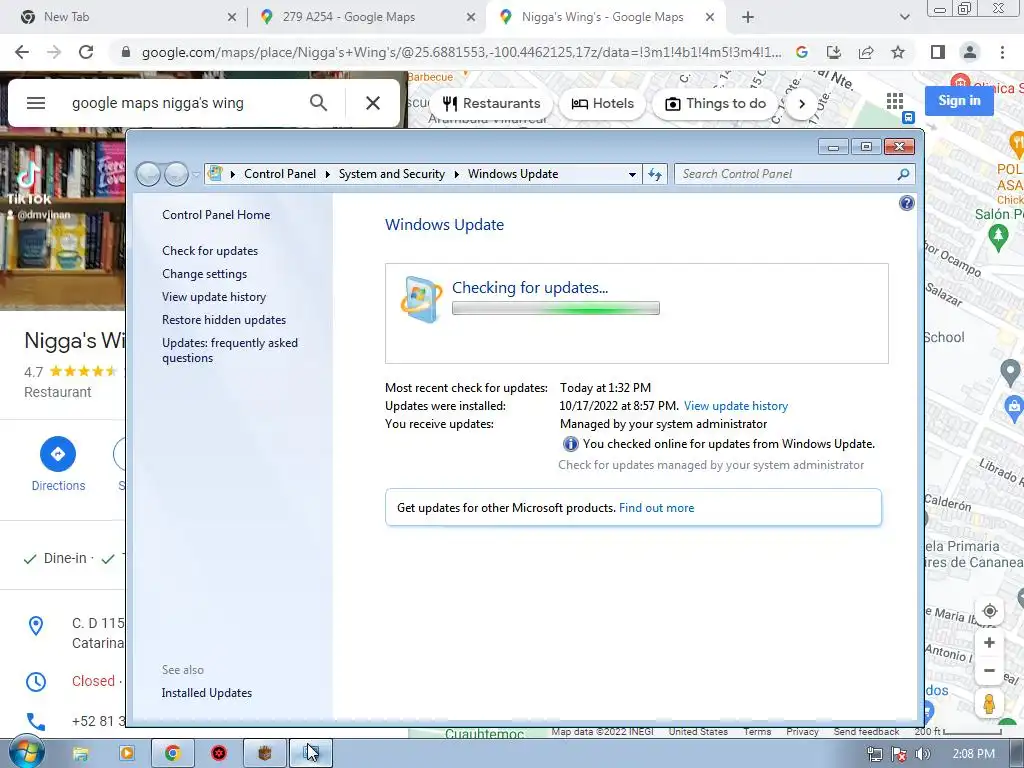Open the Action Center flag icon

[899, 754]
